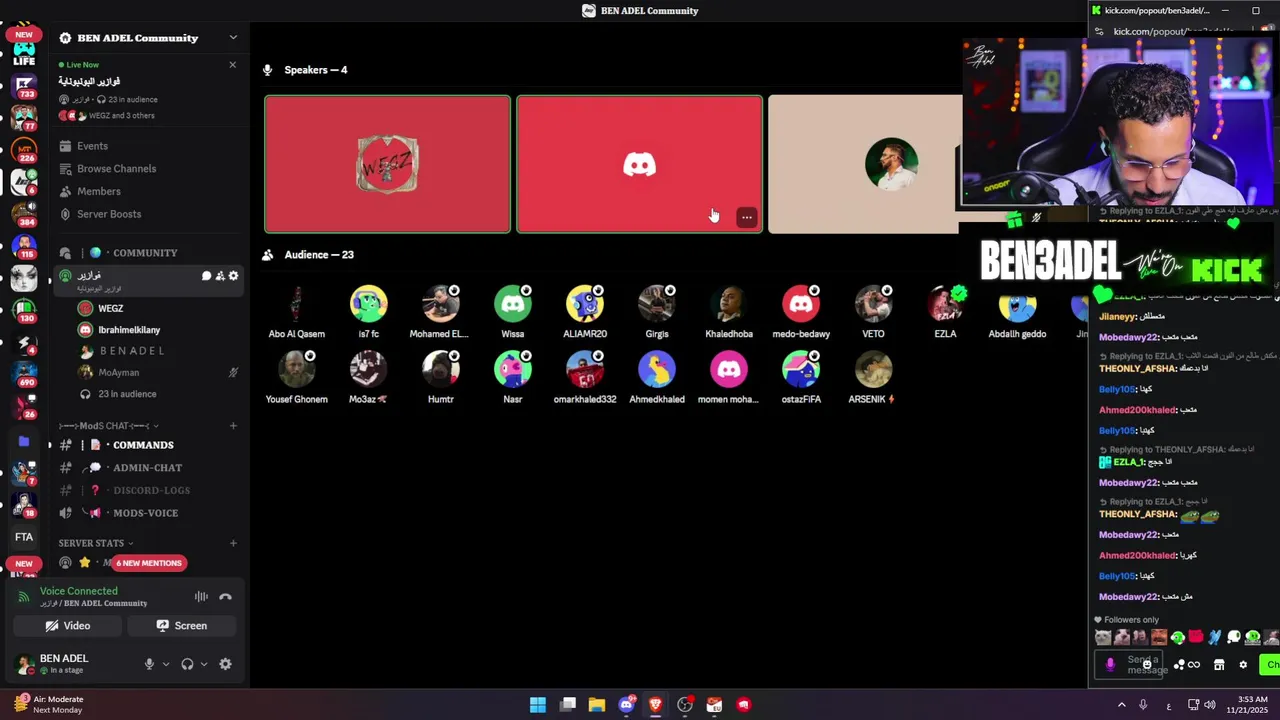Select the COMMUNITY channel
Viewport: 1280px width, 720px height.
144,253
